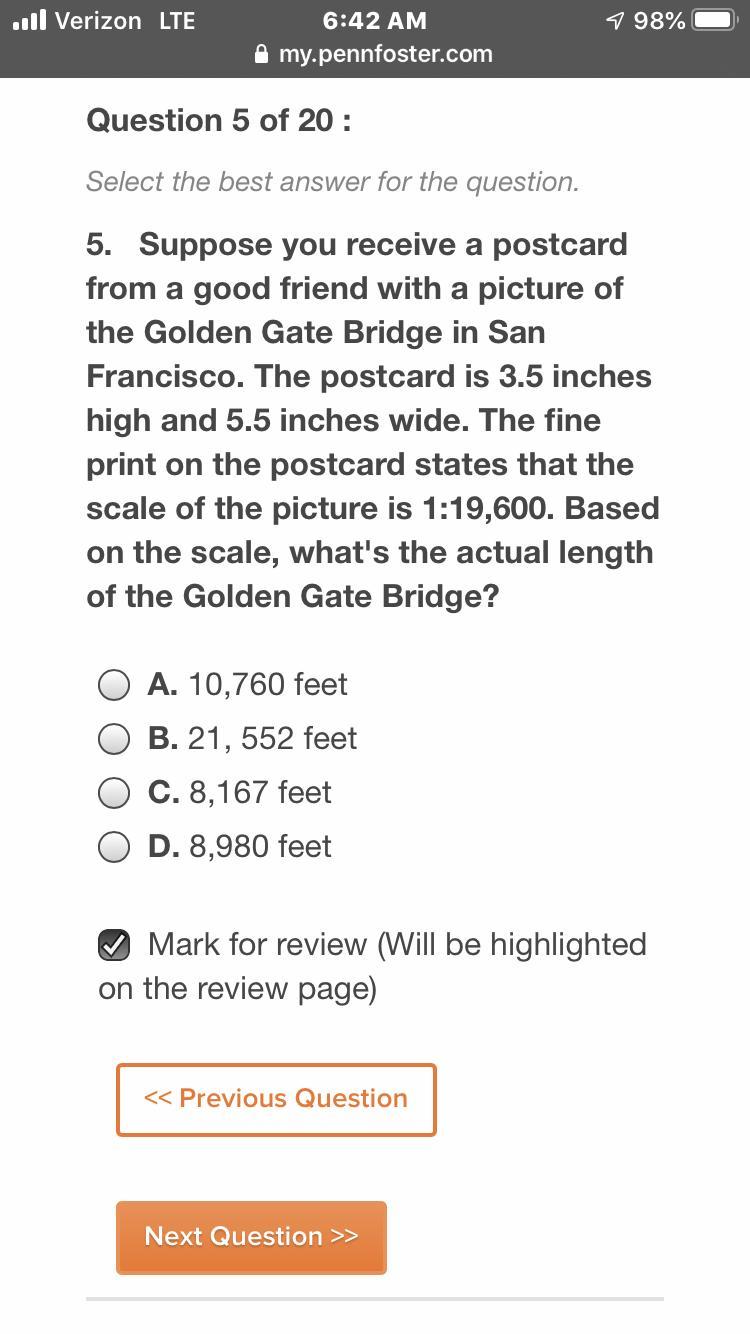
Task: Uncheck the Mark for review checkbox
Action: point(114,945)
